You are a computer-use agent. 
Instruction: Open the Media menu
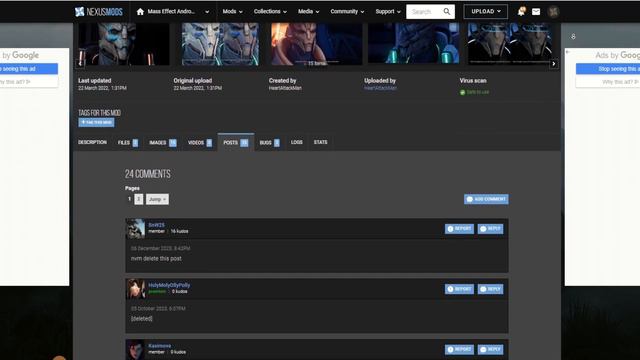pos(308,11)
